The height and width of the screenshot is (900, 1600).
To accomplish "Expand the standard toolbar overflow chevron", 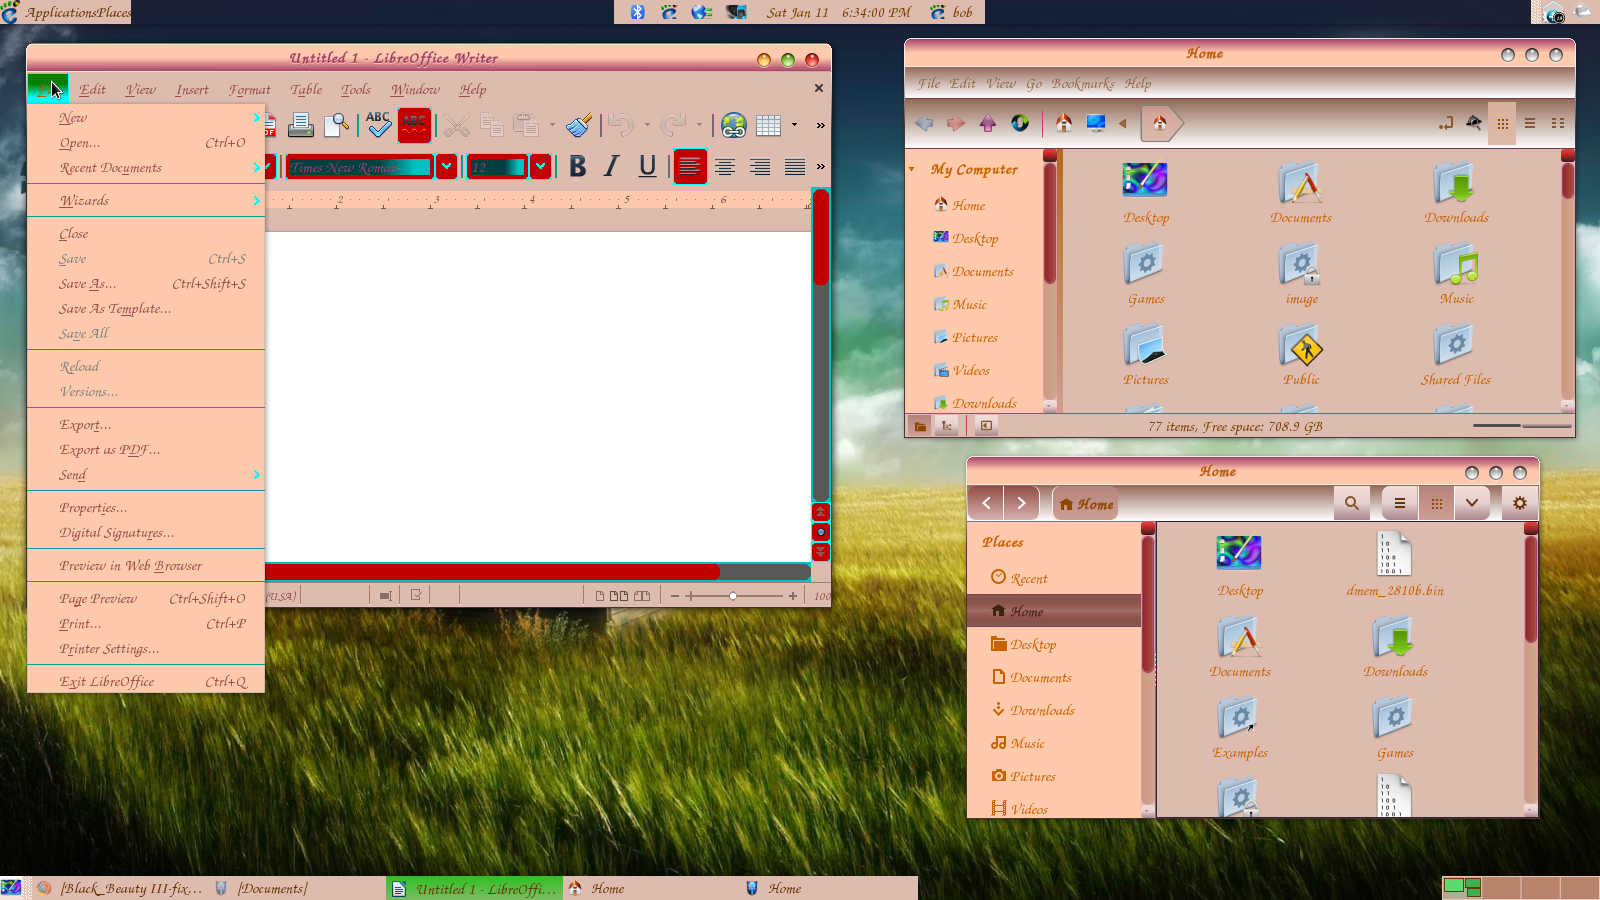I will (820, 125).
